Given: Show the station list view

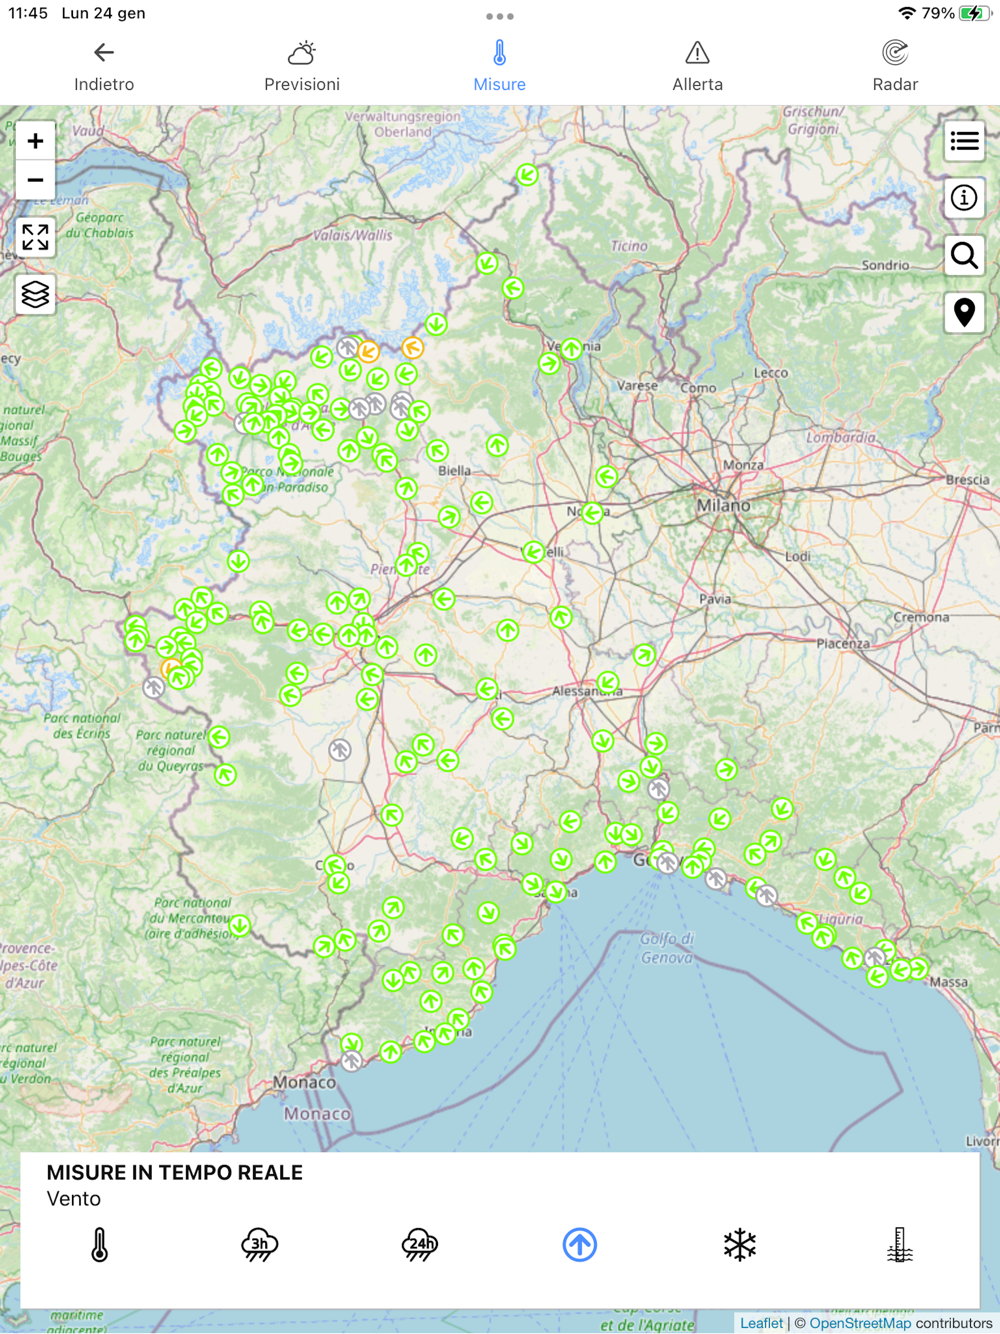Looking at the screenshot, I should pyautogui.click(x=964, y=141).
